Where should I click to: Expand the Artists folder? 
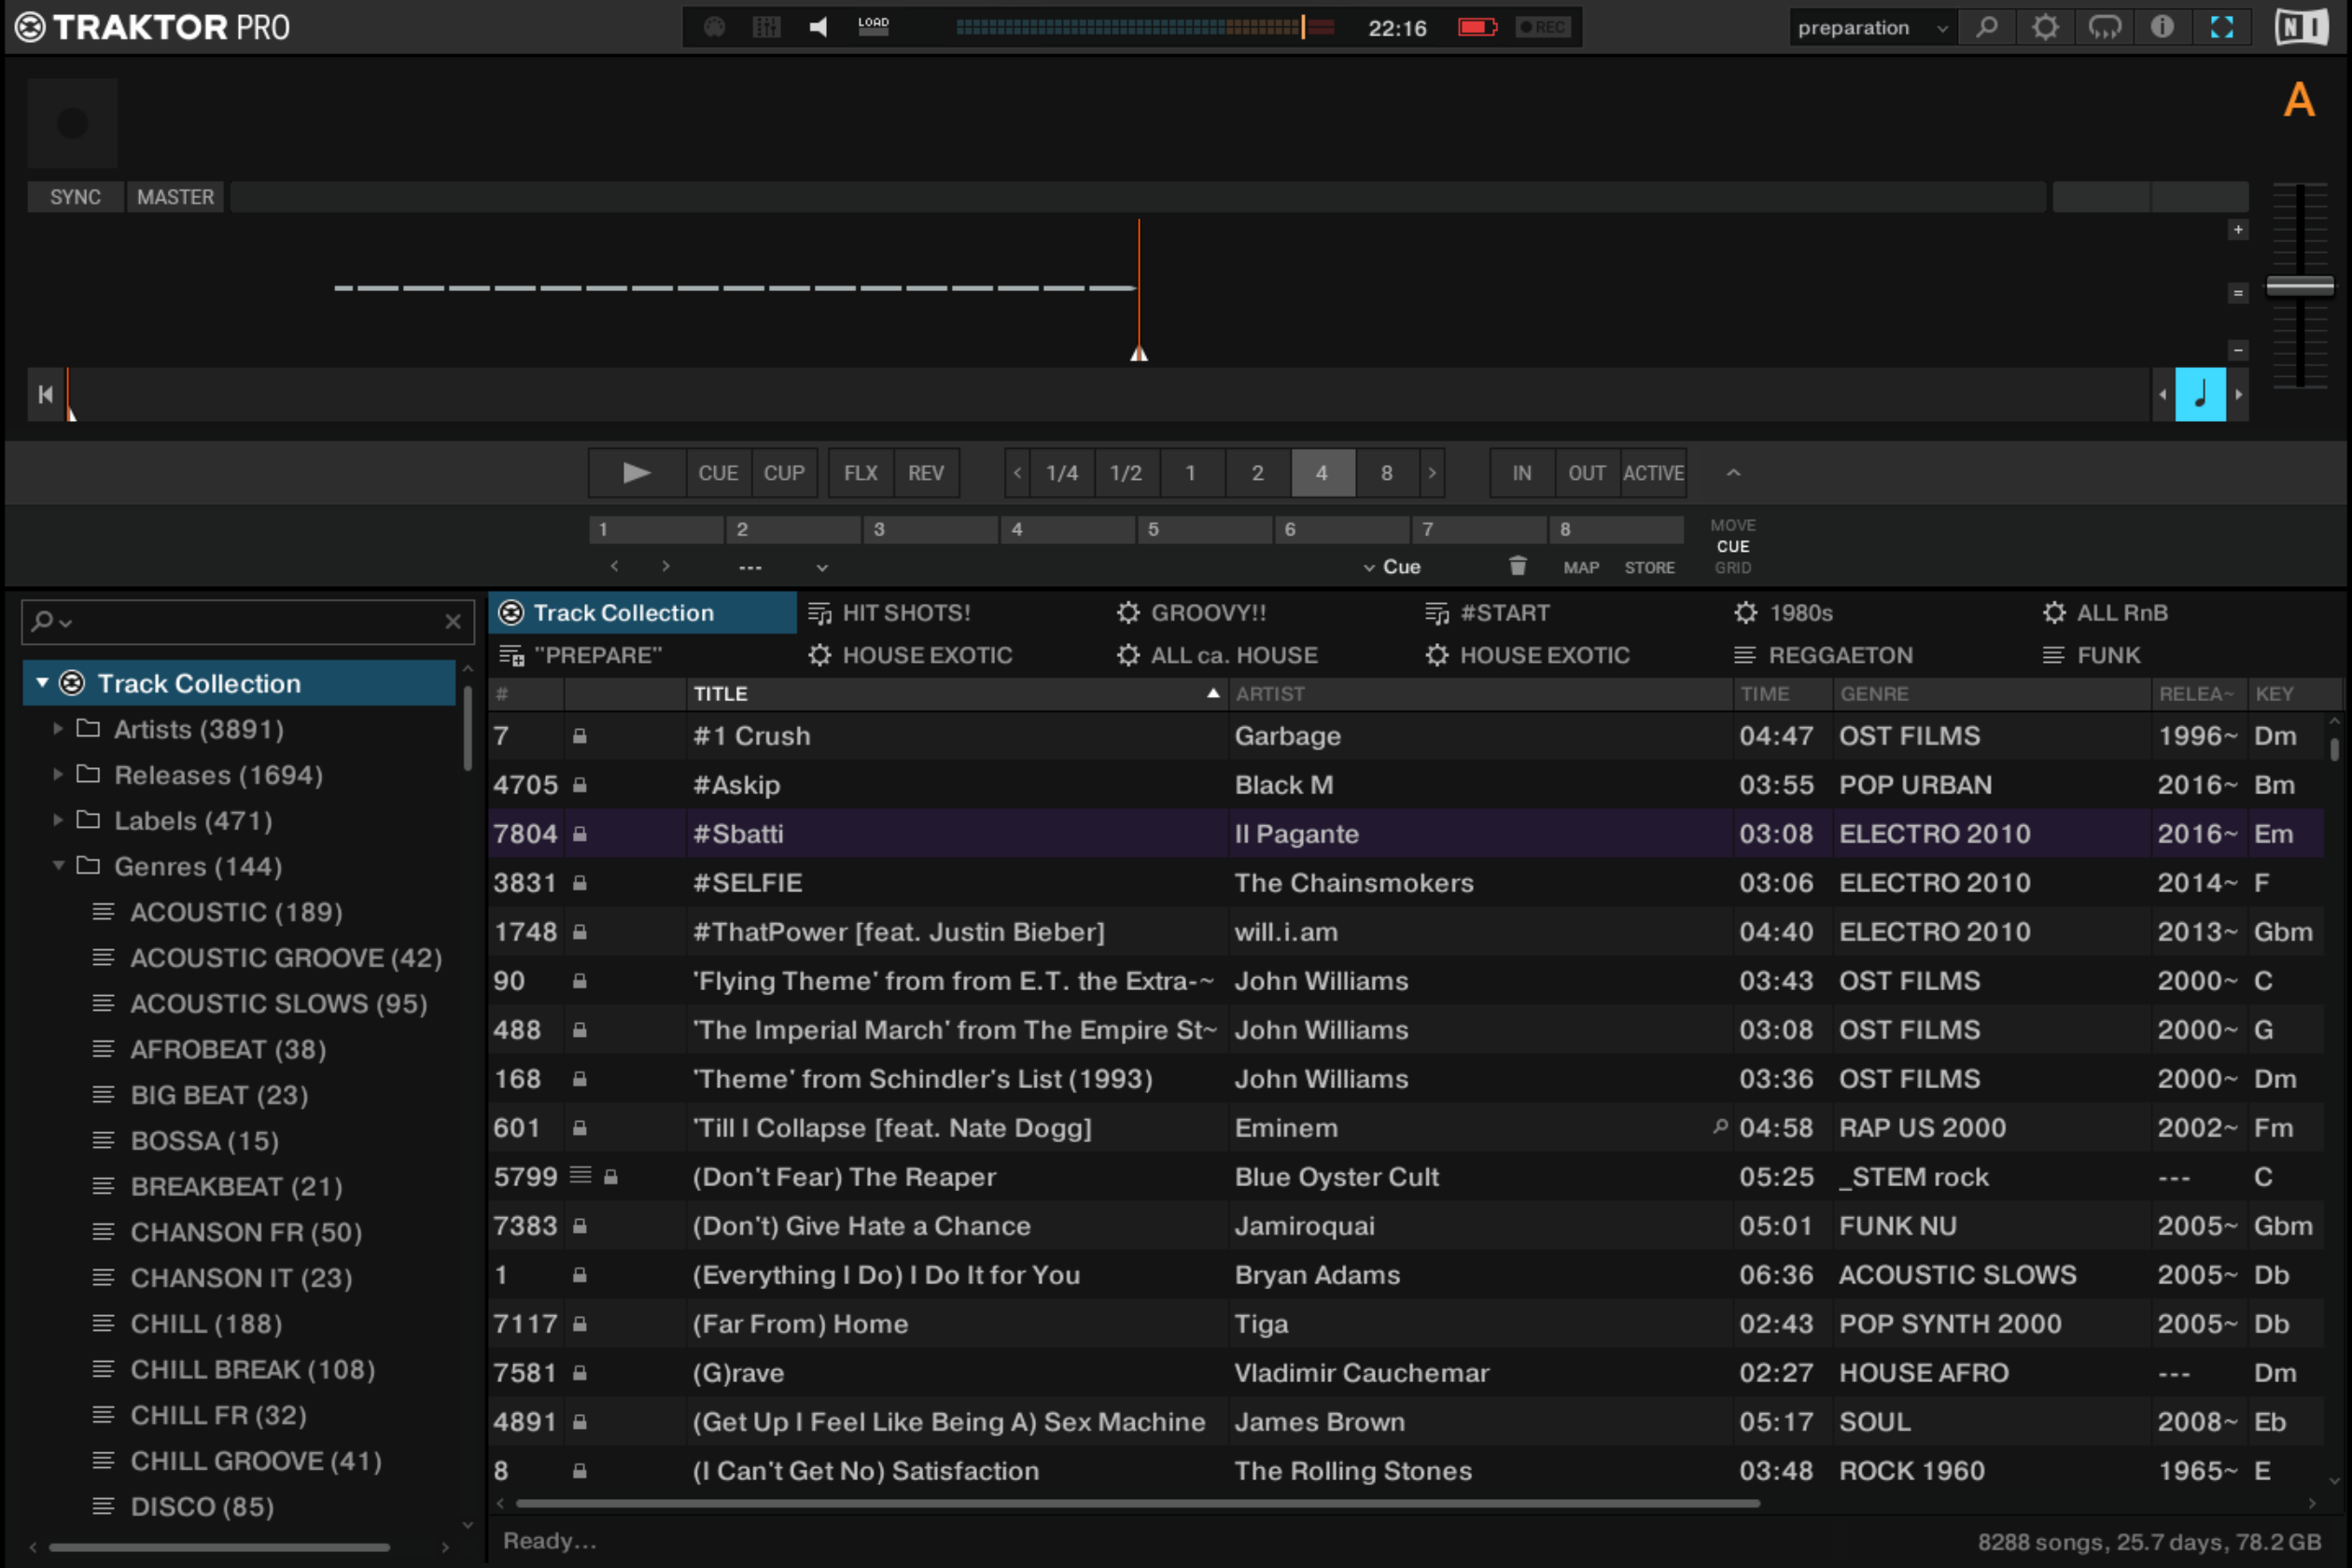58,729
